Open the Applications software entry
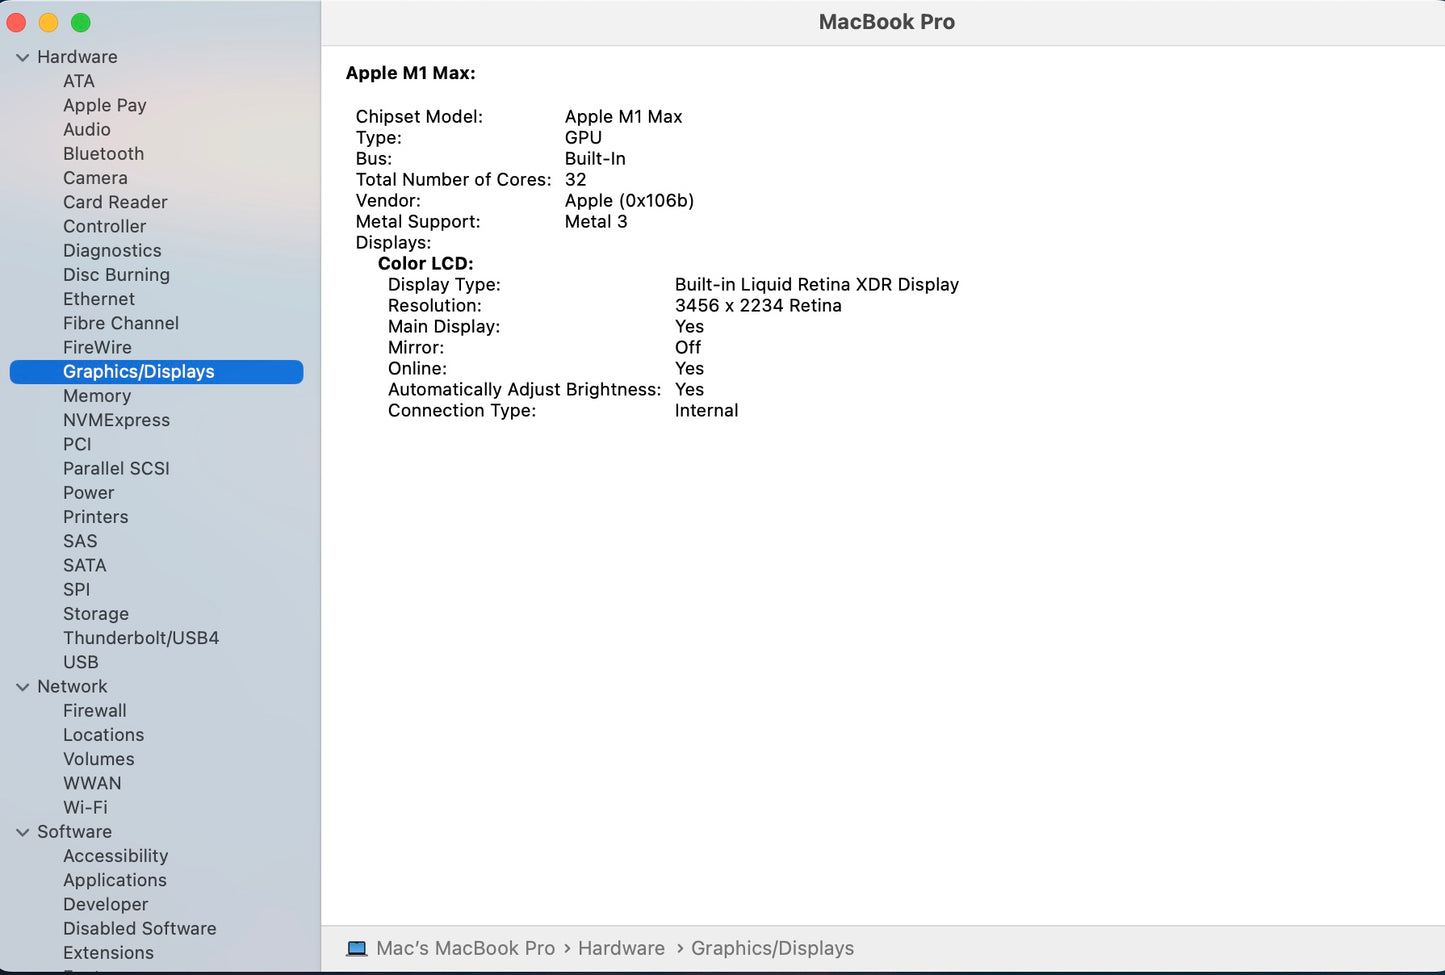This screenshot has width=1445, height=975. pyautogui.click(x=114, y=880)
